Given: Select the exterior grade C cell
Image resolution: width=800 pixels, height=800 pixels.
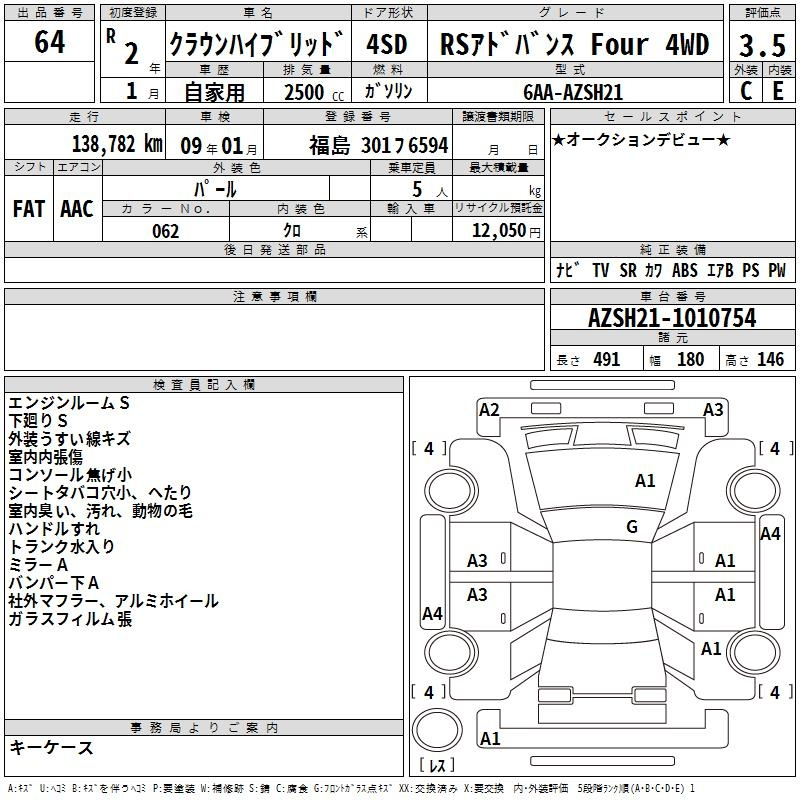Looking at the screenshot, I should tap(745, 91).
